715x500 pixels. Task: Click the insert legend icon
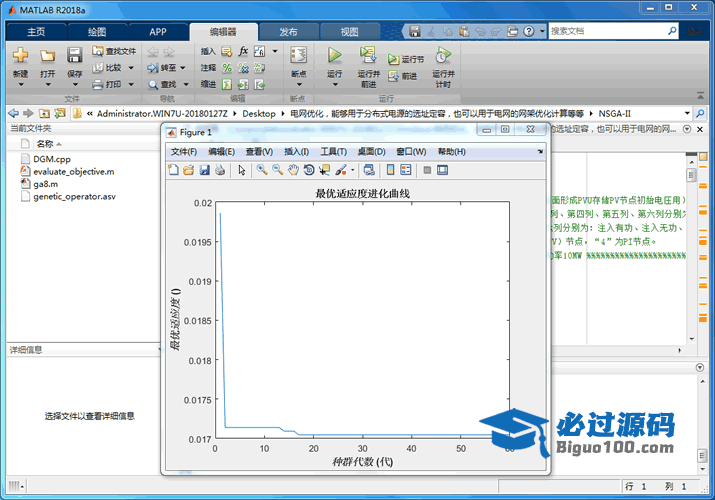pos(405,170)
